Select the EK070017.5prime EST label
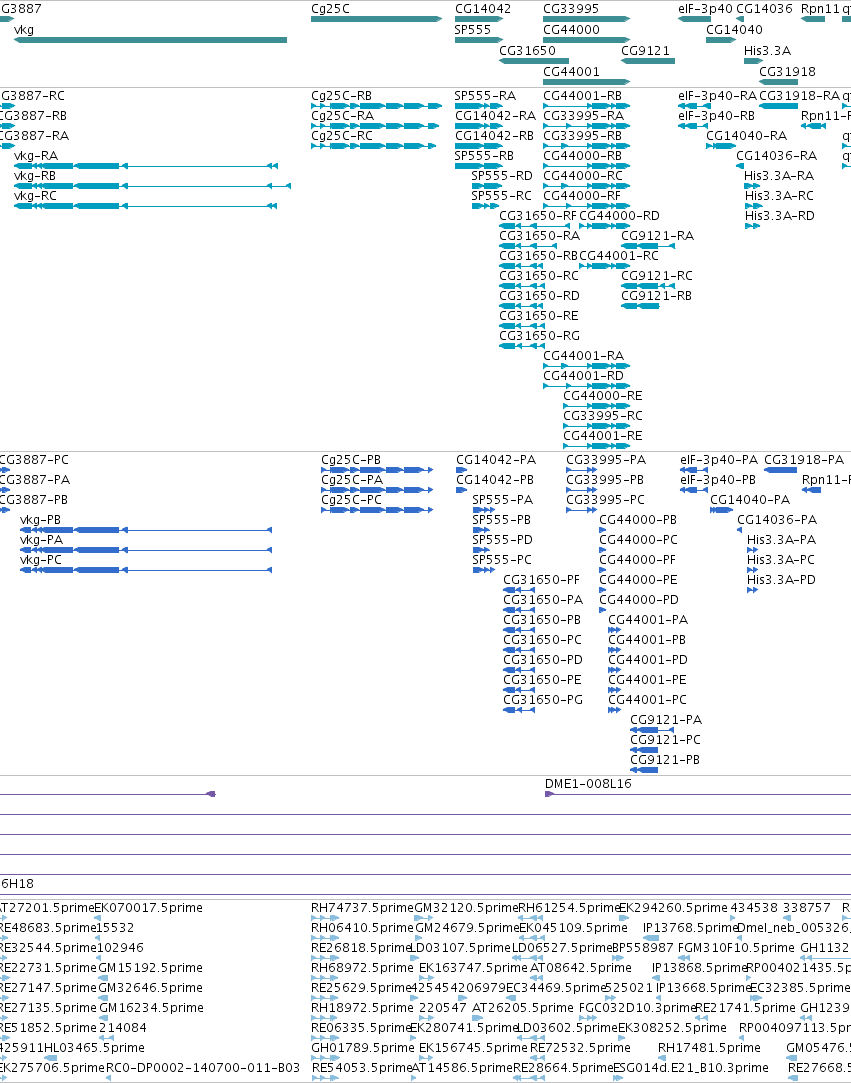 click(x=148, y=908)
